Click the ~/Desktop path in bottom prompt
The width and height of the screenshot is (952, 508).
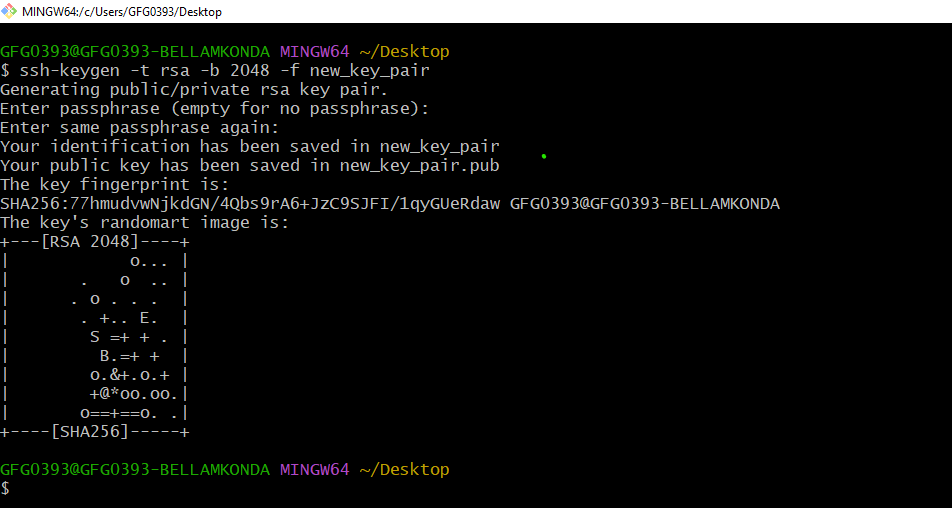[x=403, y=470]
